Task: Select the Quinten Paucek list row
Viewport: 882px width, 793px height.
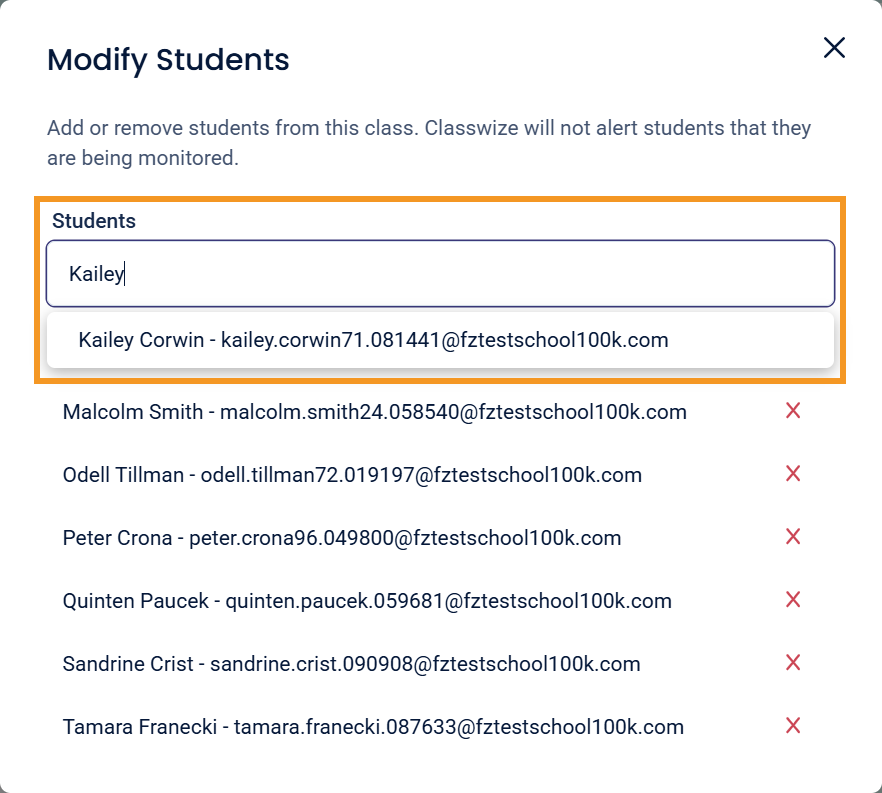Action: click(367, 601)
